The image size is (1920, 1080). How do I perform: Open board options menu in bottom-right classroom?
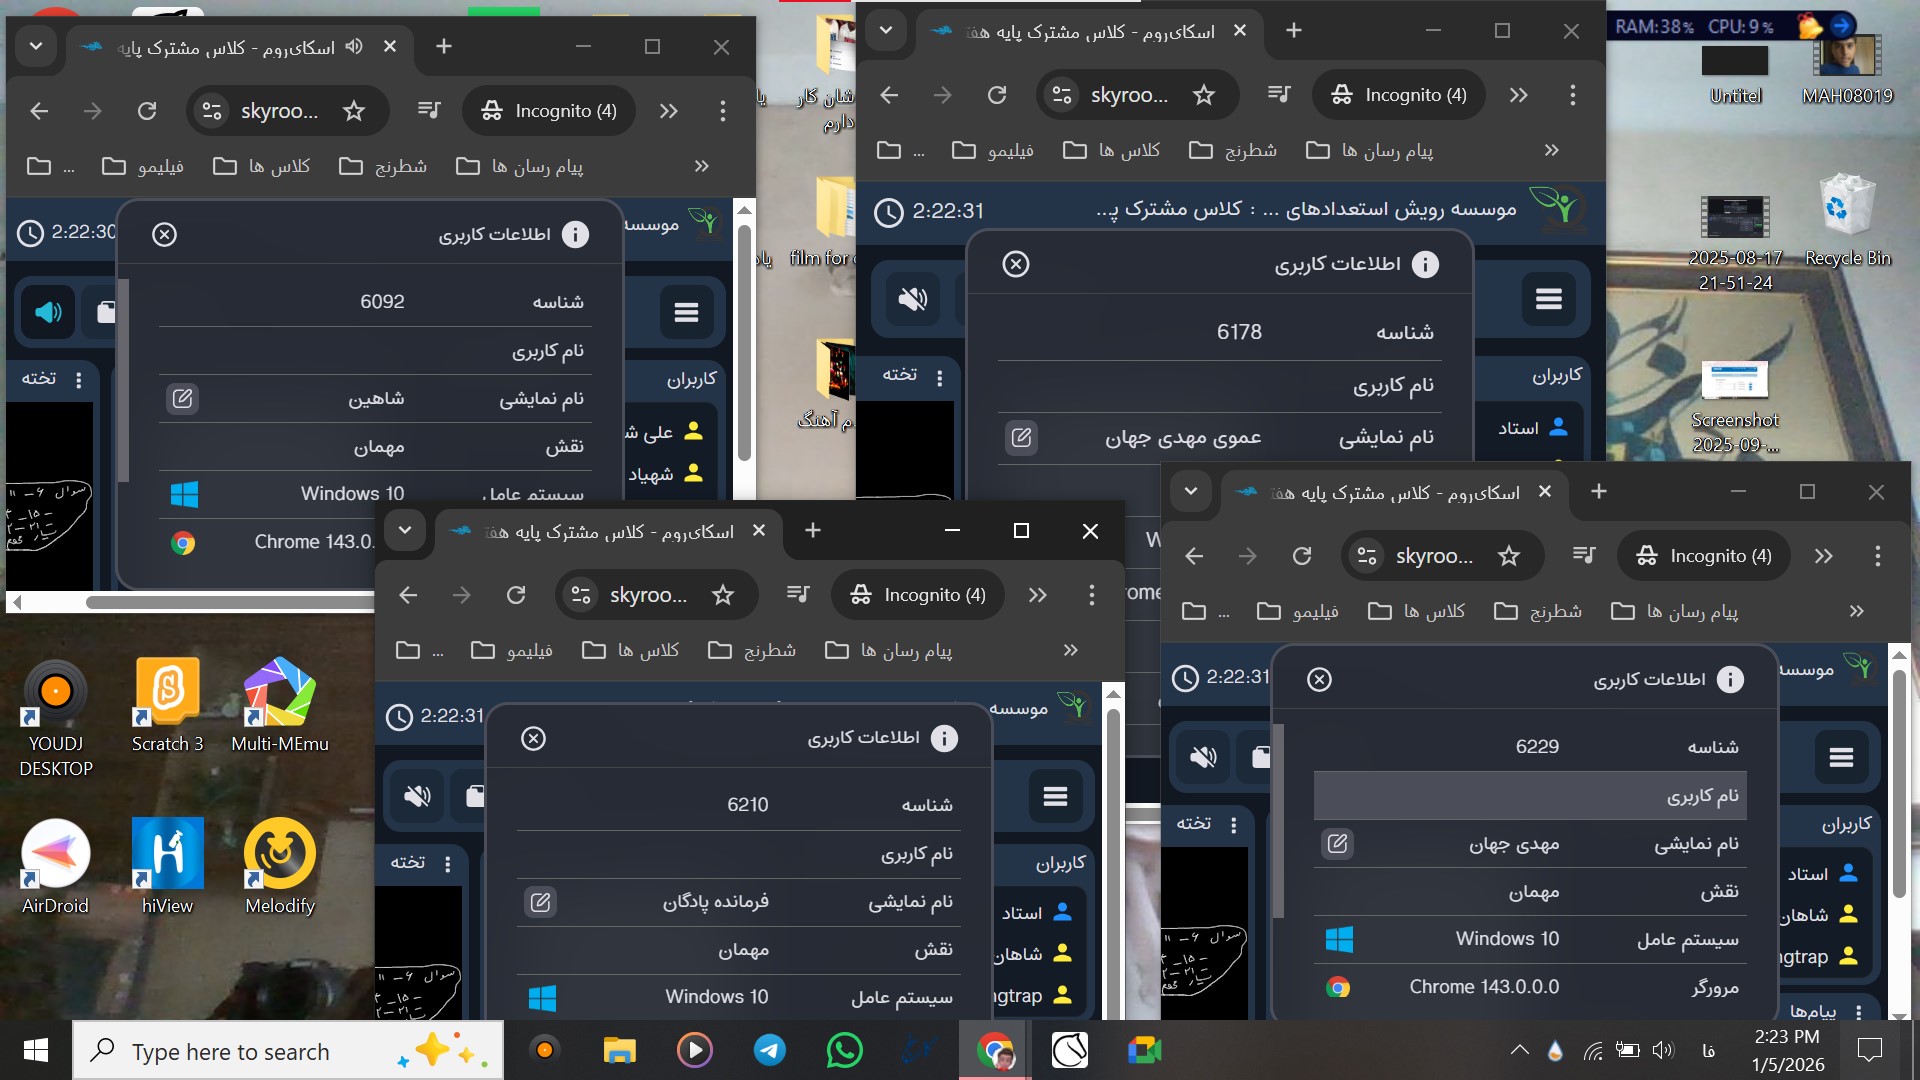click(x=1233, y=825)
